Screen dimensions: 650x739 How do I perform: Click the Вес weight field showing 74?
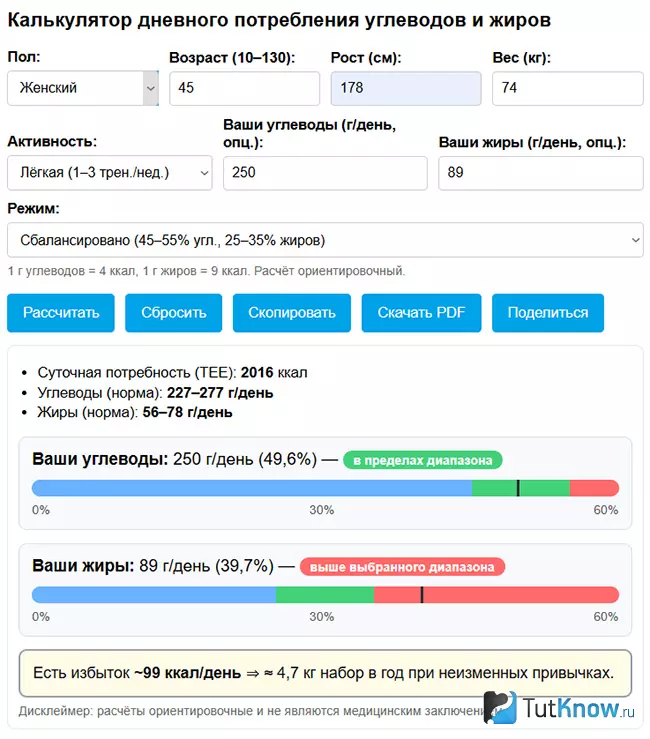click(x=568, y=88)
